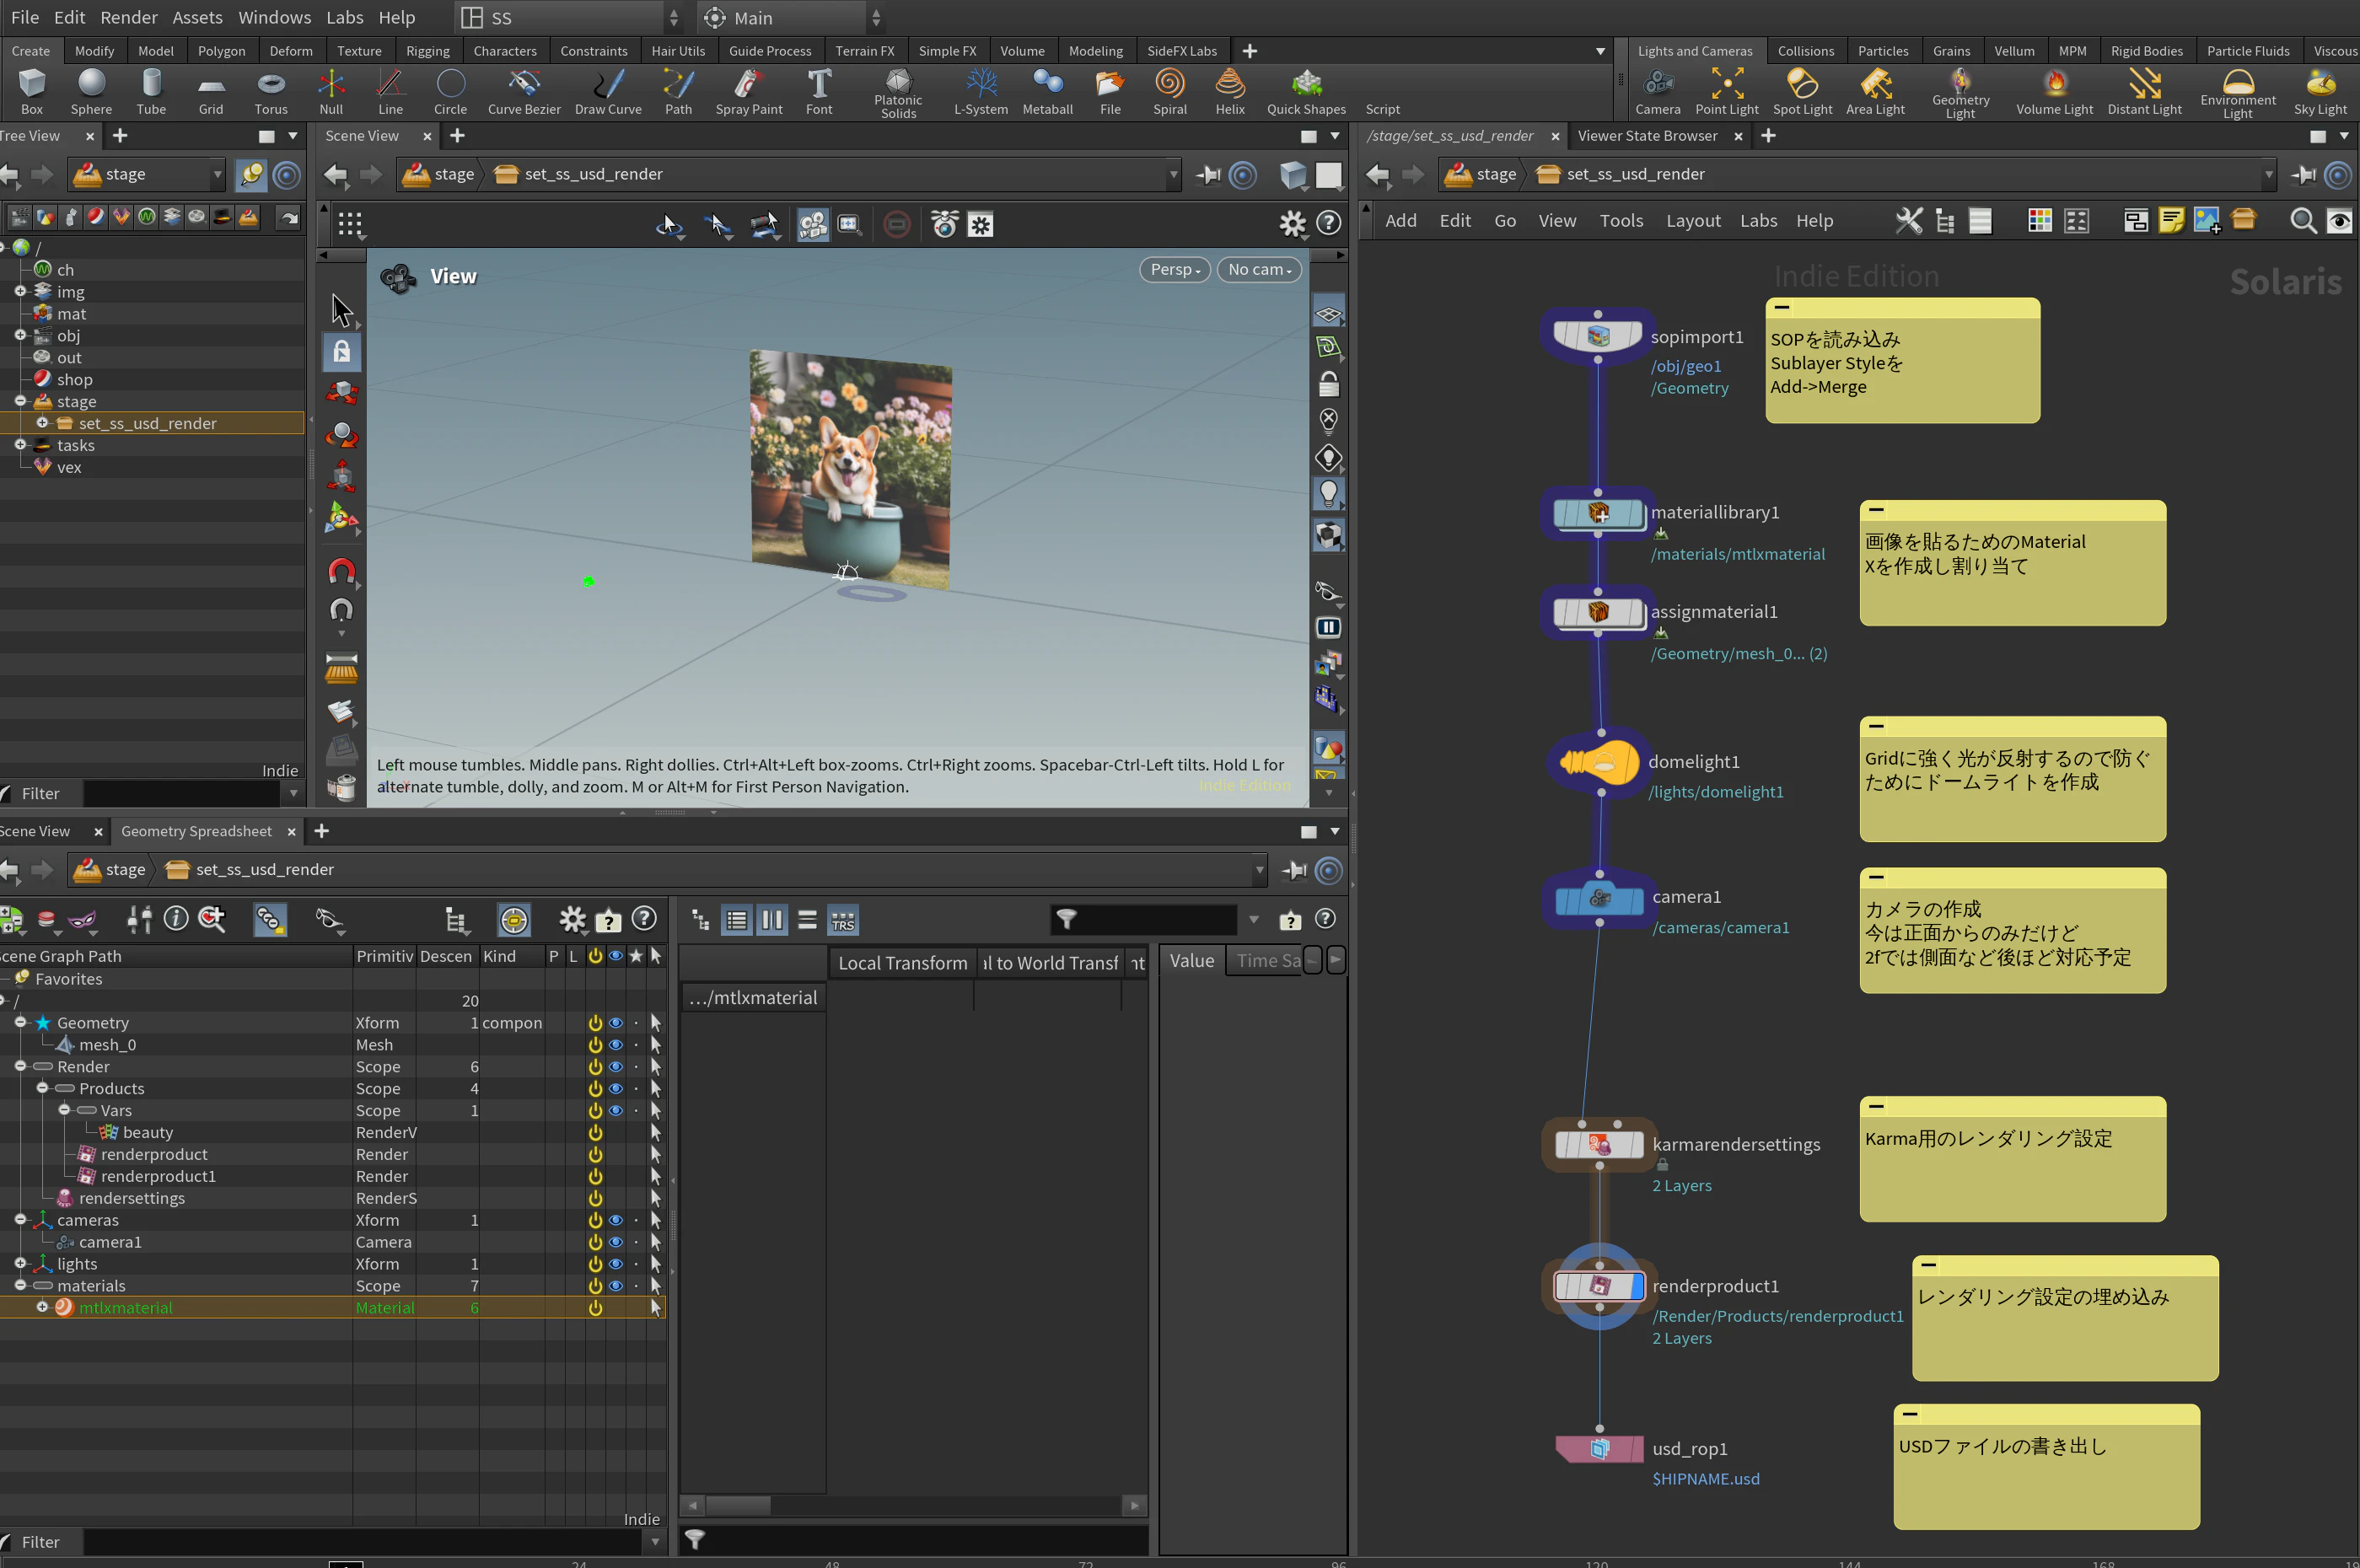Screen dimensions: 2360x1568
Task: Click the Tree View Filter input field
Action: tap(183, 794)
